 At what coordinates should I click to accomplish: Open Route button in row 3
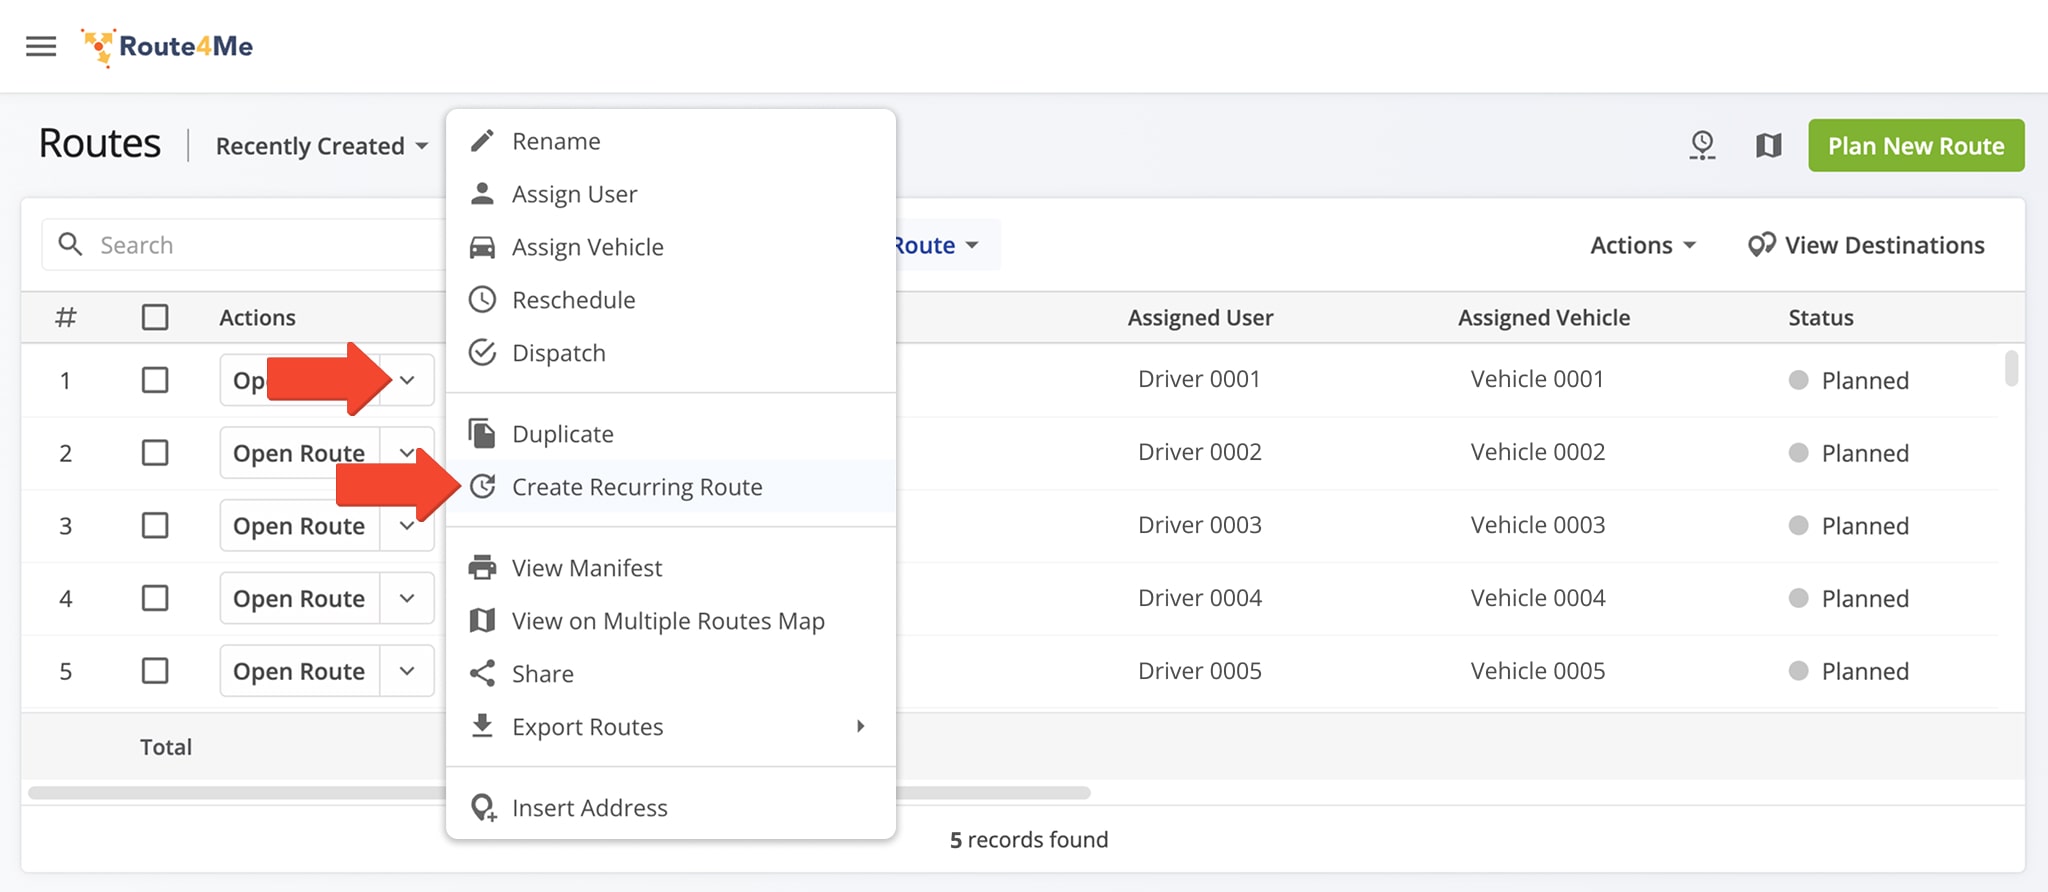click(x=299, y=526)
